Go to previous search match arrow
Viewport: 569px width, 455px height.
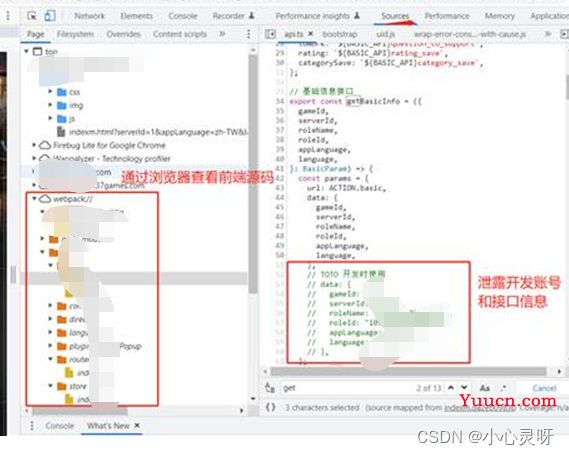point(451,388)
